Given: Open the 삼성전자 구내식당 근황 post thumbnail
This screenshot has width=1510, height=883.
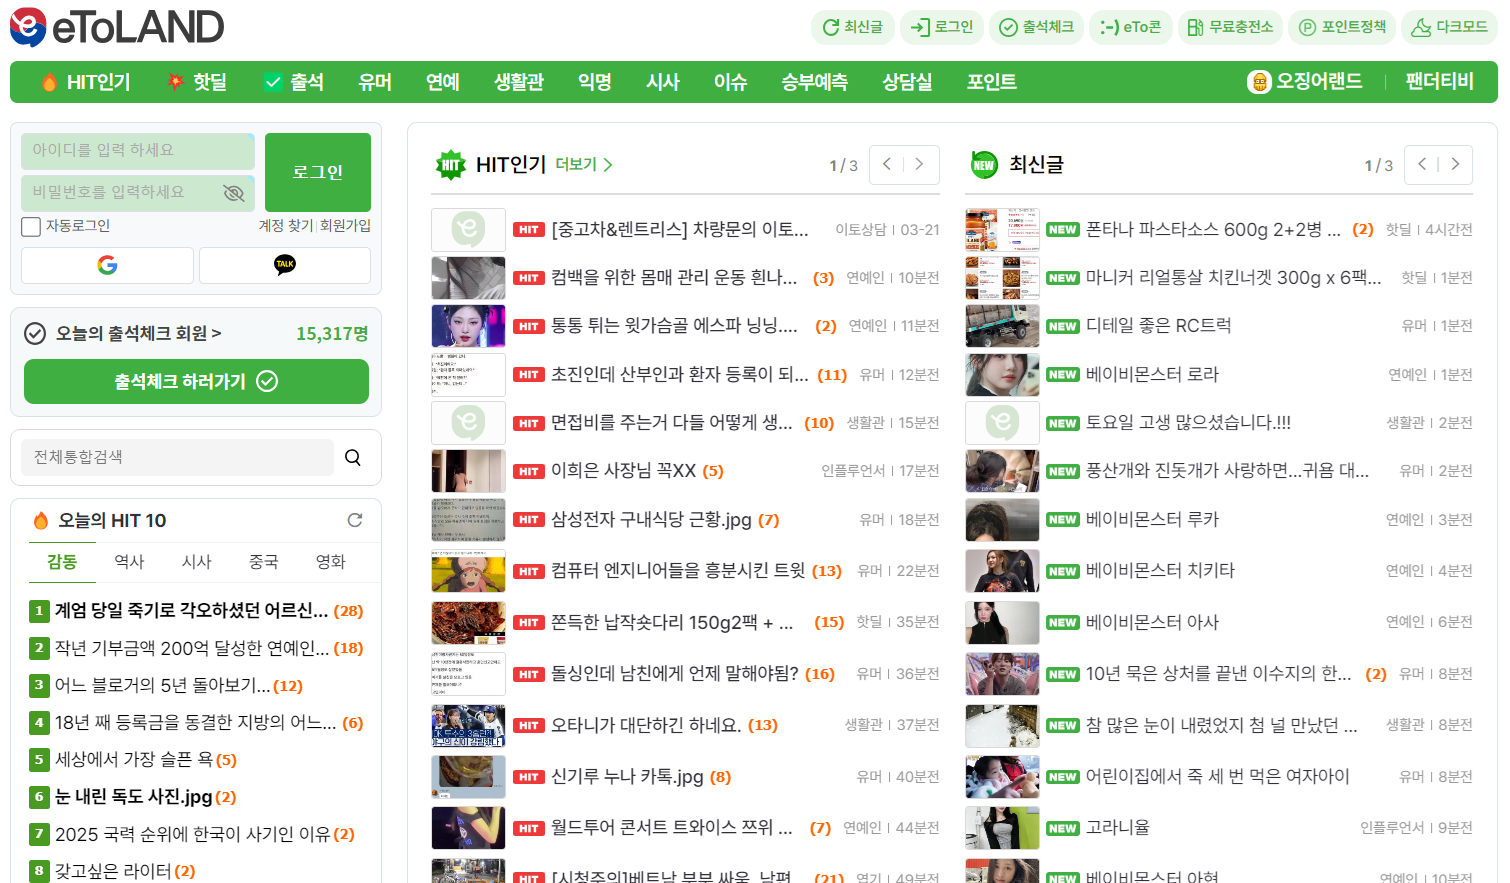Looking at the screenshot, I should [468, 520].
